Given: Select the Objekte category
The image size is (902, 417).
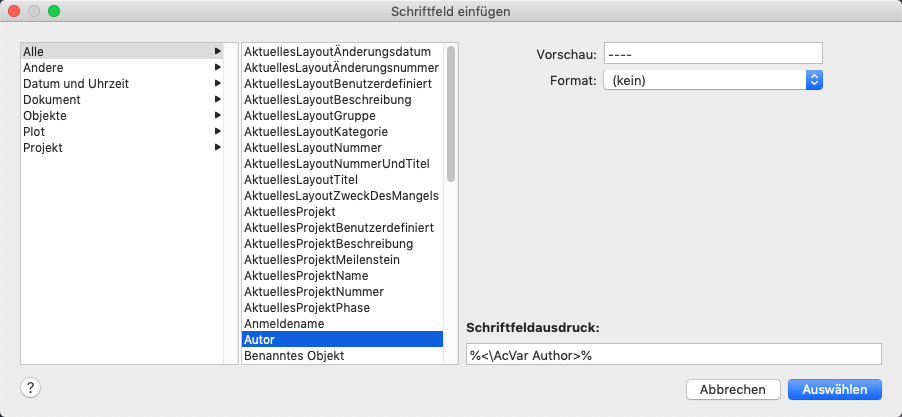Looking at the screenshot, I should tap(46, 115).
